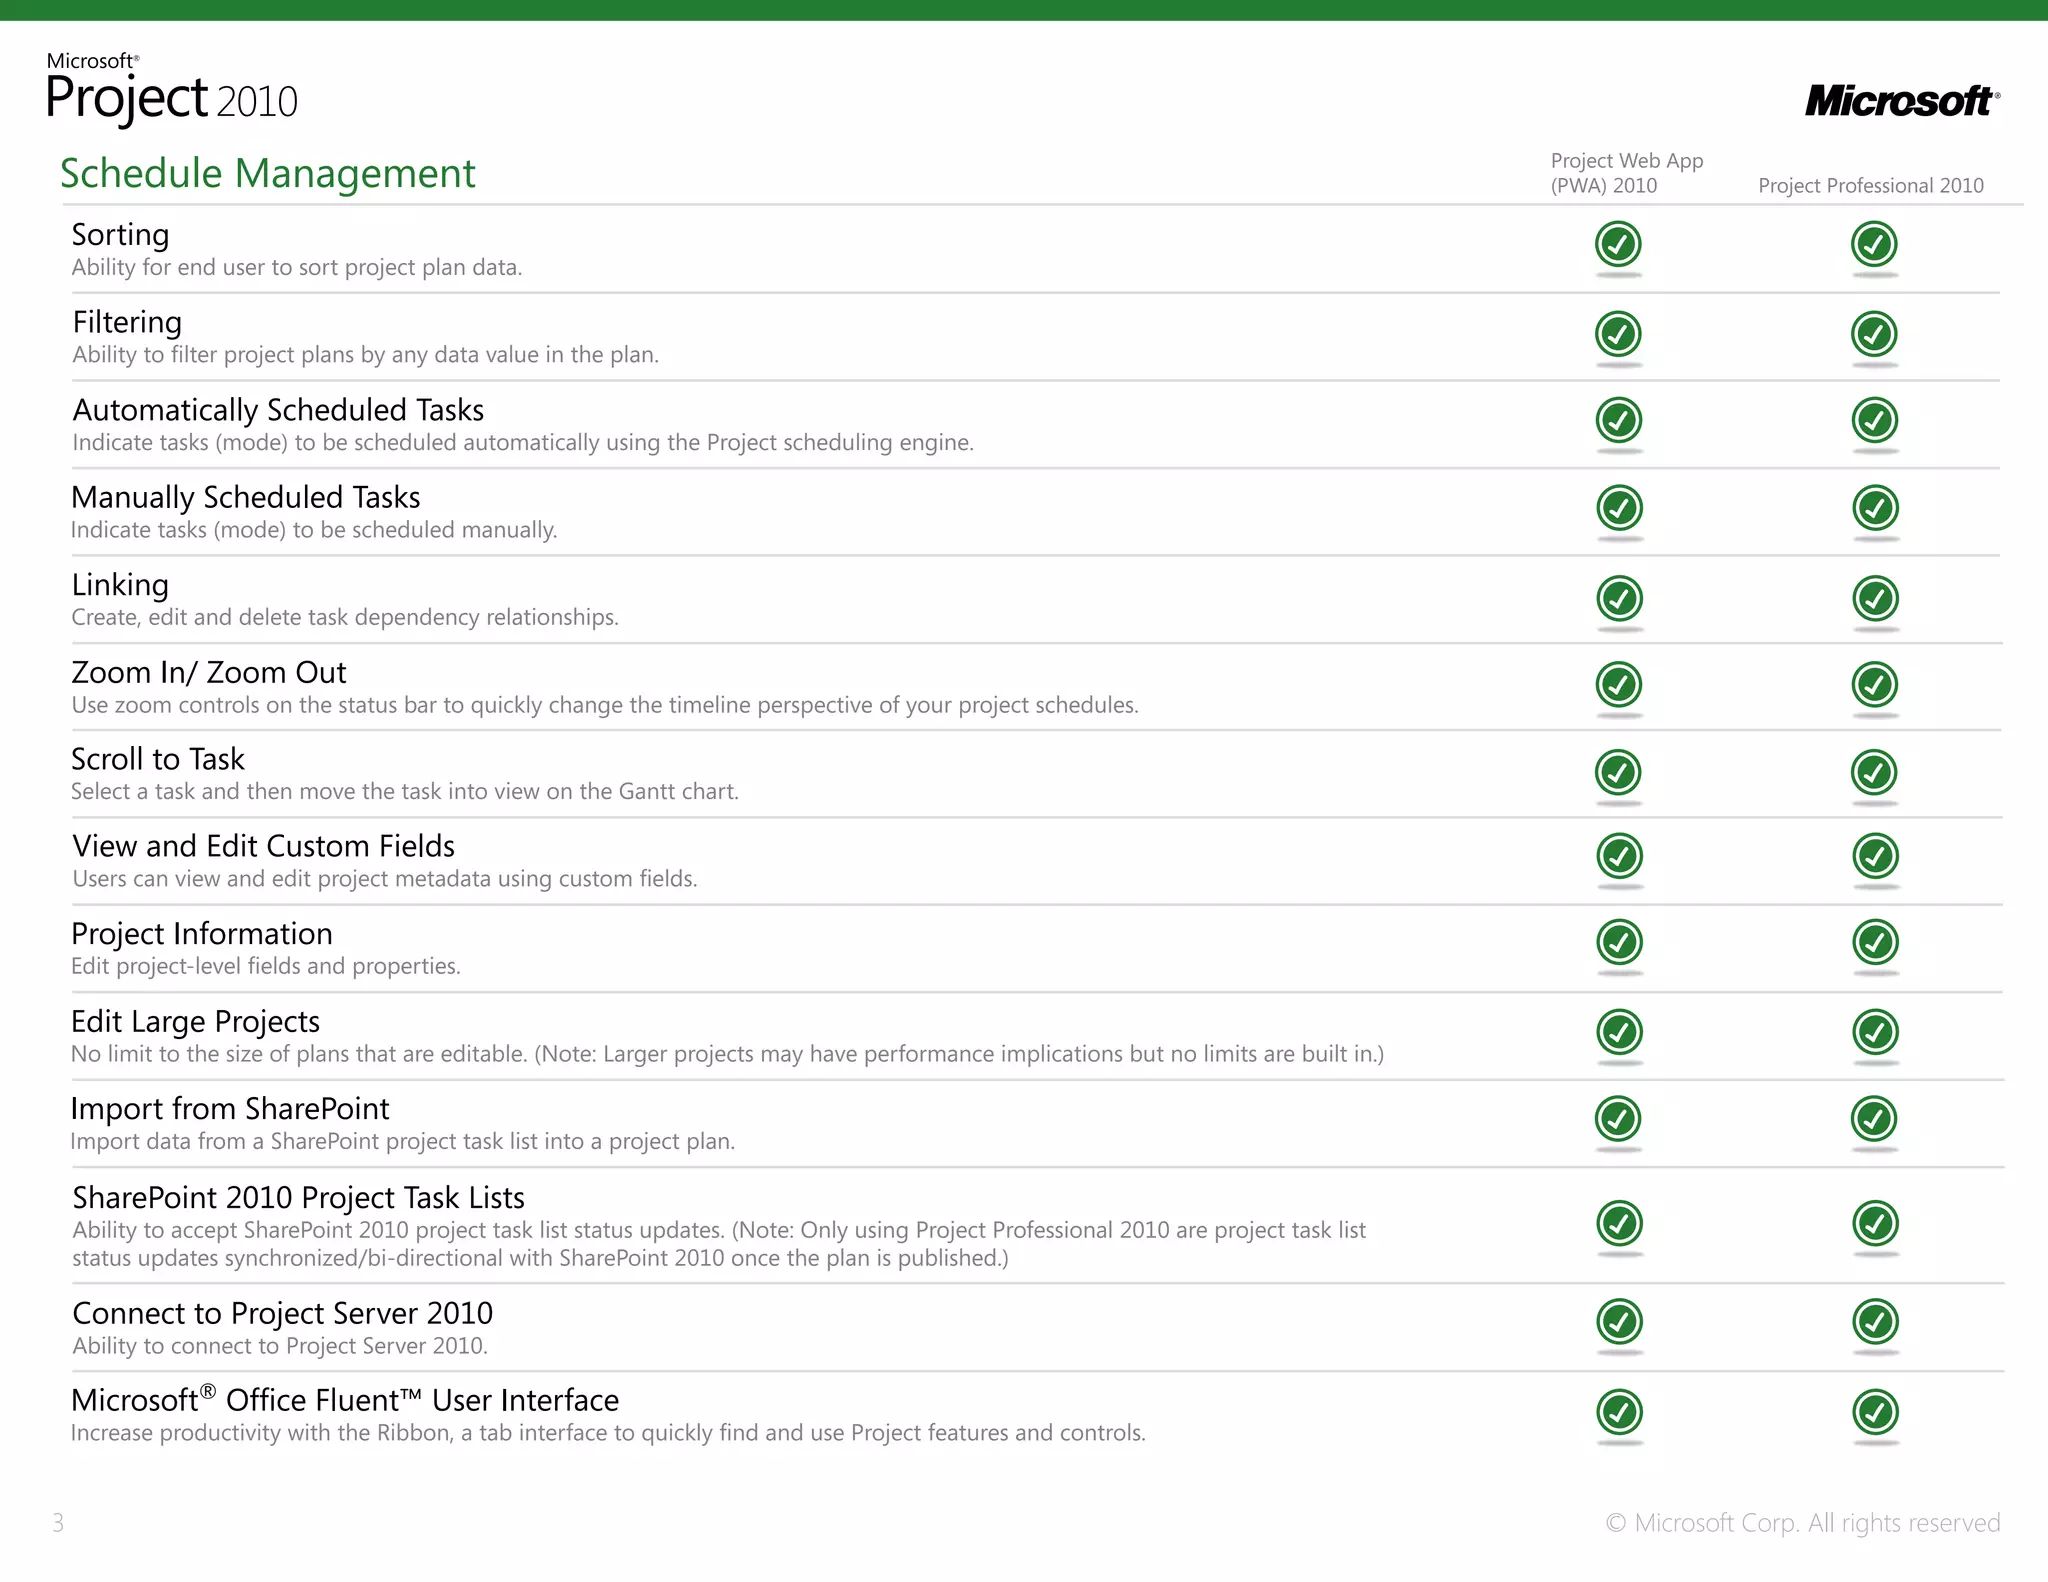Click 'Create, edit and delete task dependency relationships.'

pyautogui.click(x=345, y=618)
